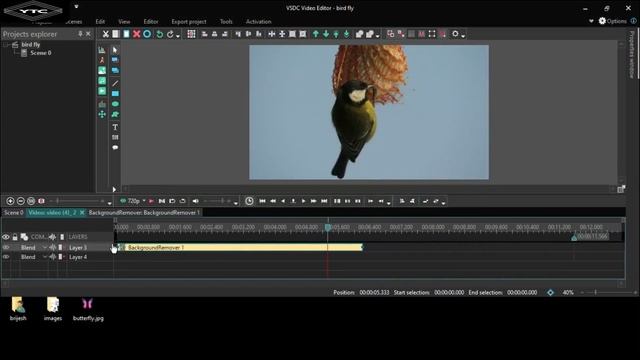The image size is (640, 360).
Task: Pin the Projects explorer panel
Action: 80,34
